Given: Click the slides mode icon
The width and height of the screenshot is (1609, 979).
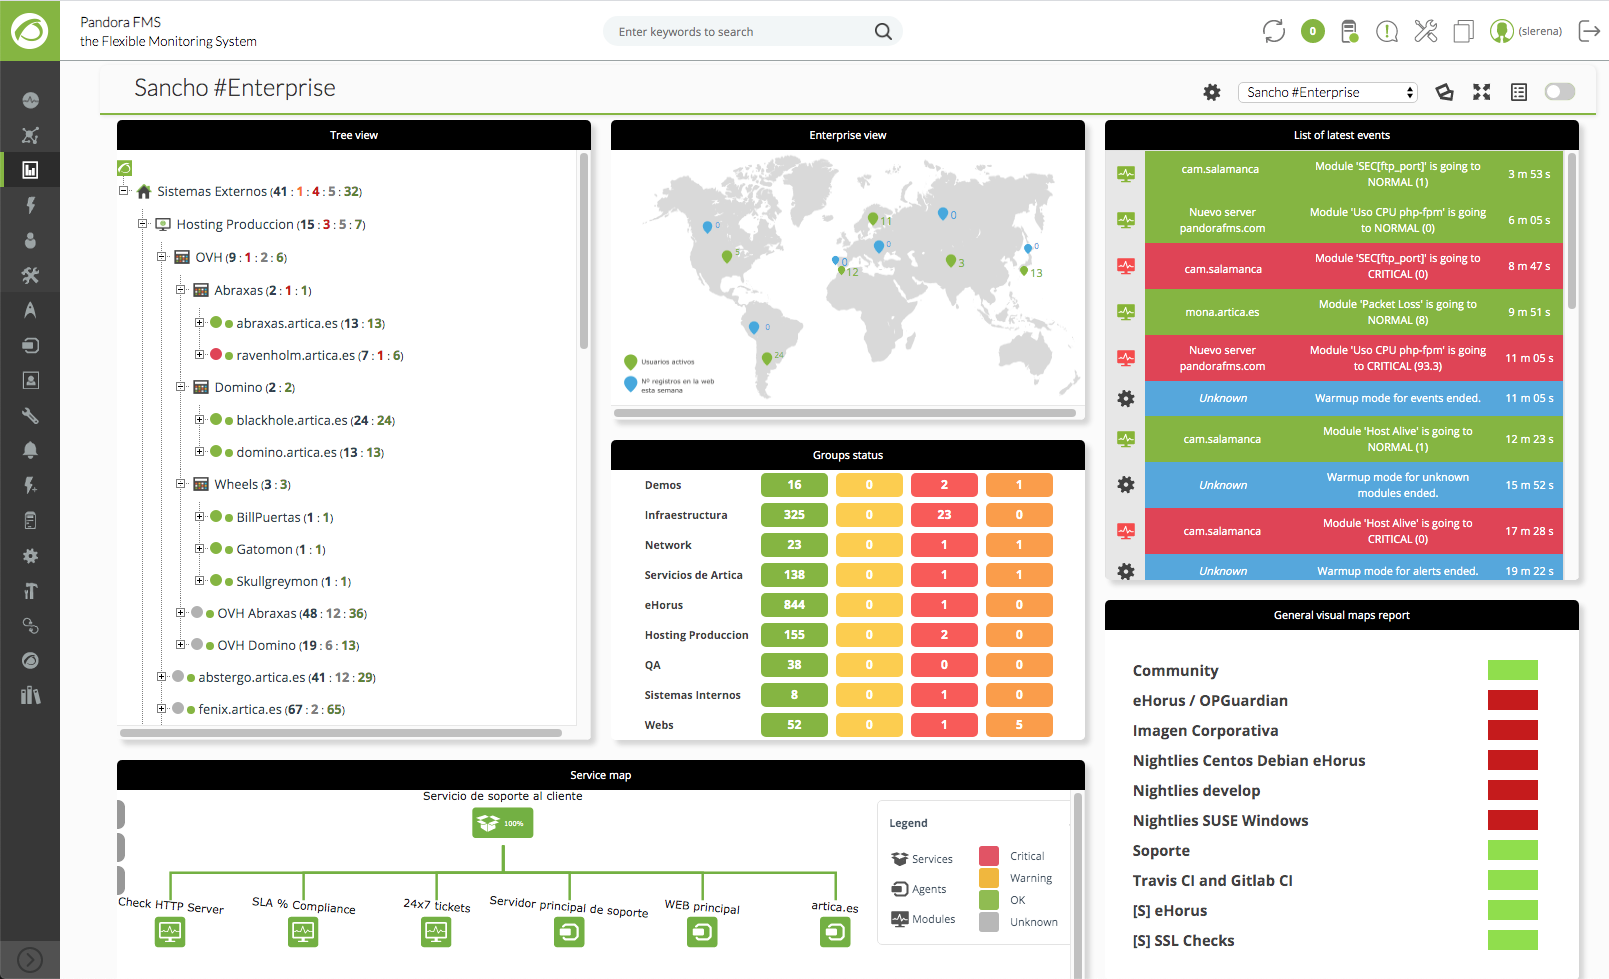Looking at the screenshot, I should [x=1444, y=92].
